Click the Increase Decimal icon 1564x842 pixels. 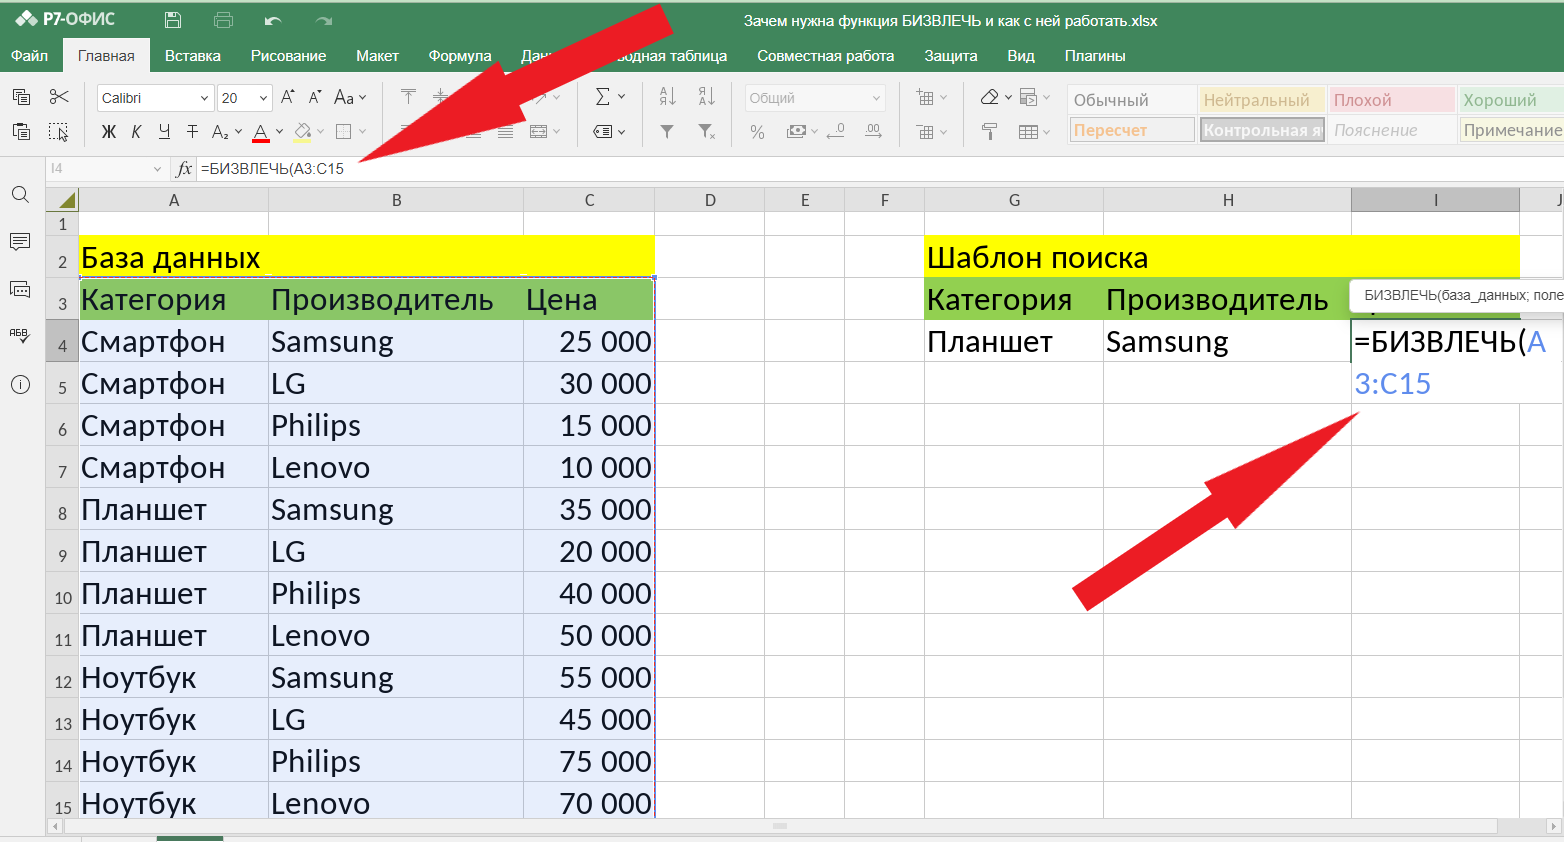tap(873, 131)
